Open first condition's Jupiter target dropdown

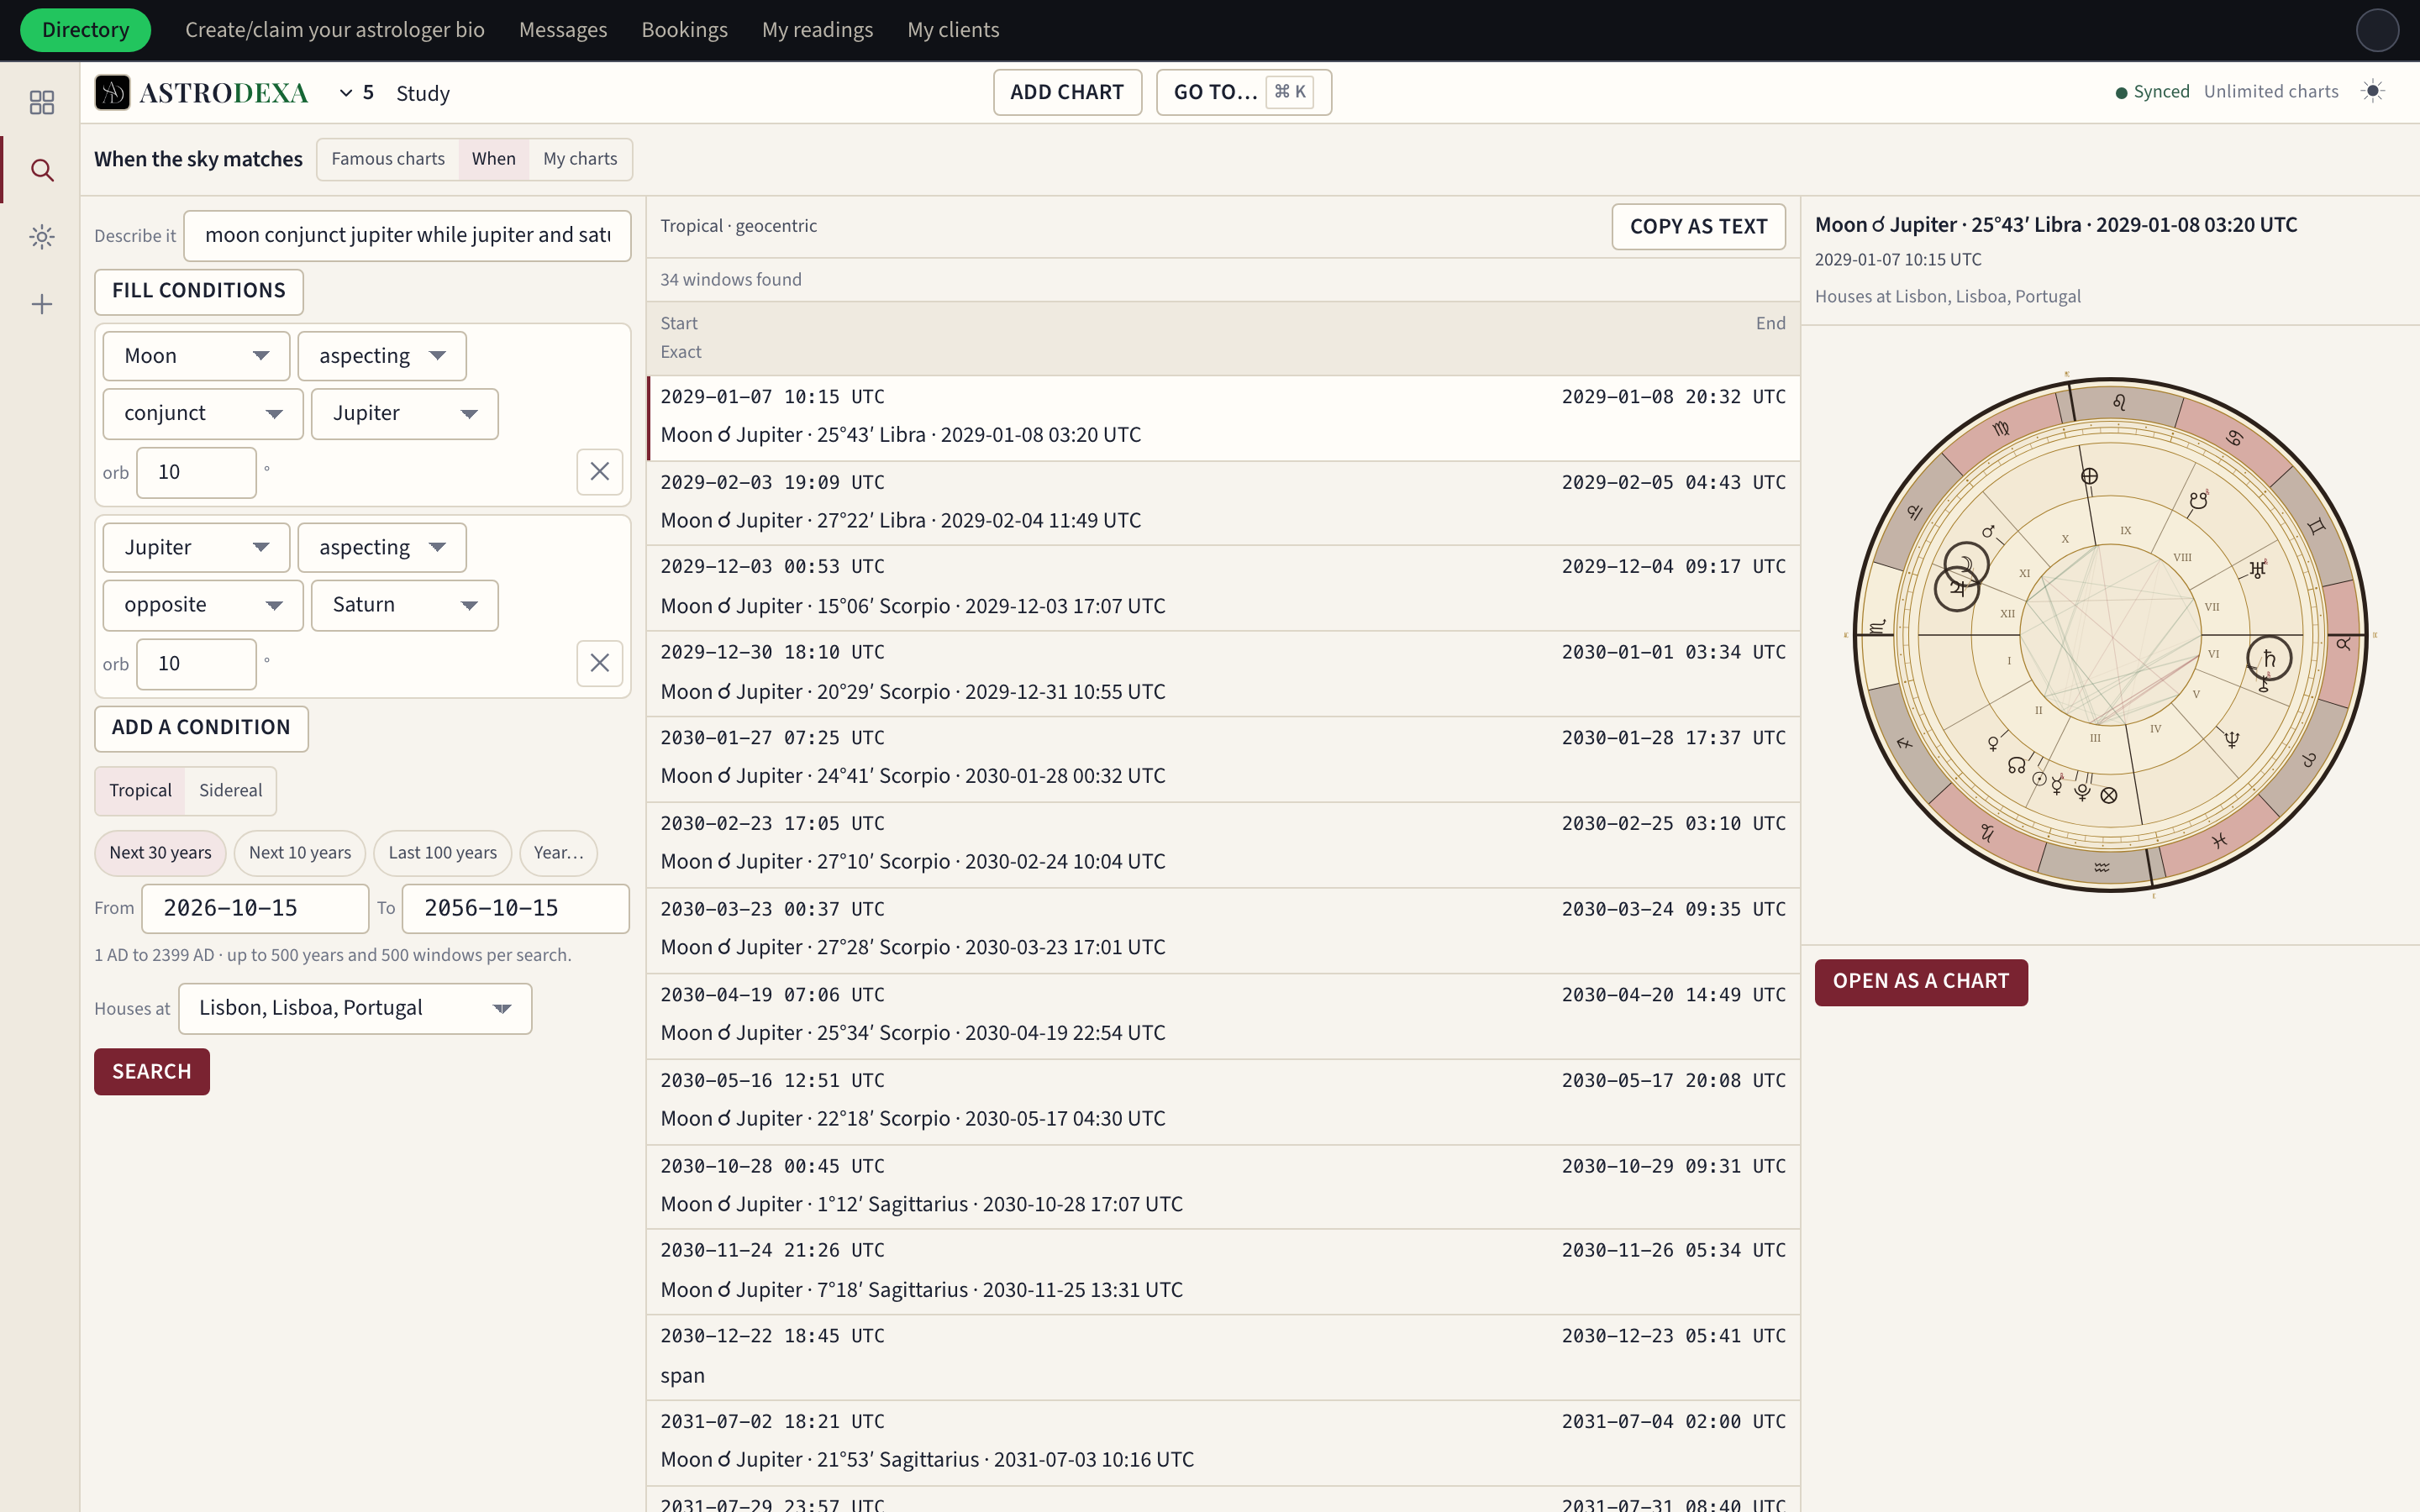404,414
